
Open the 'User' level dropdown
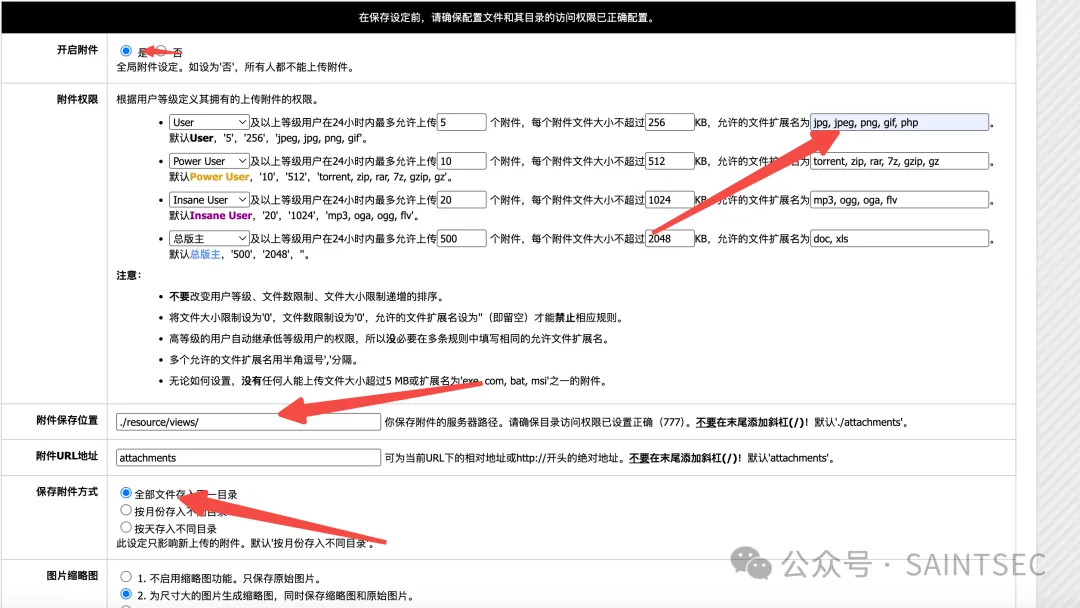point(209,122)
